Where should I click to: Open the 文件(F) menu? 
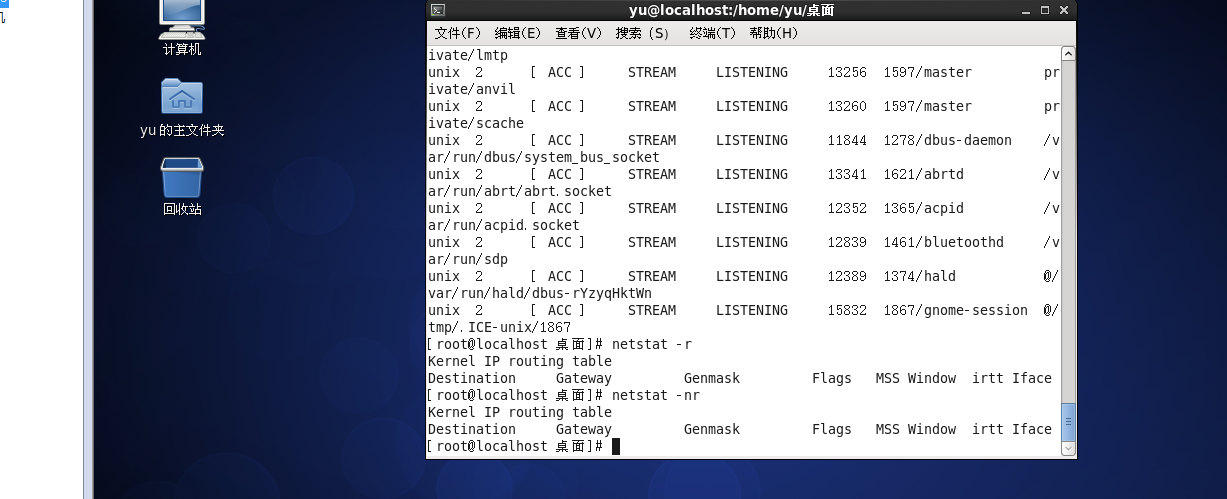click(x=458, y=33)
